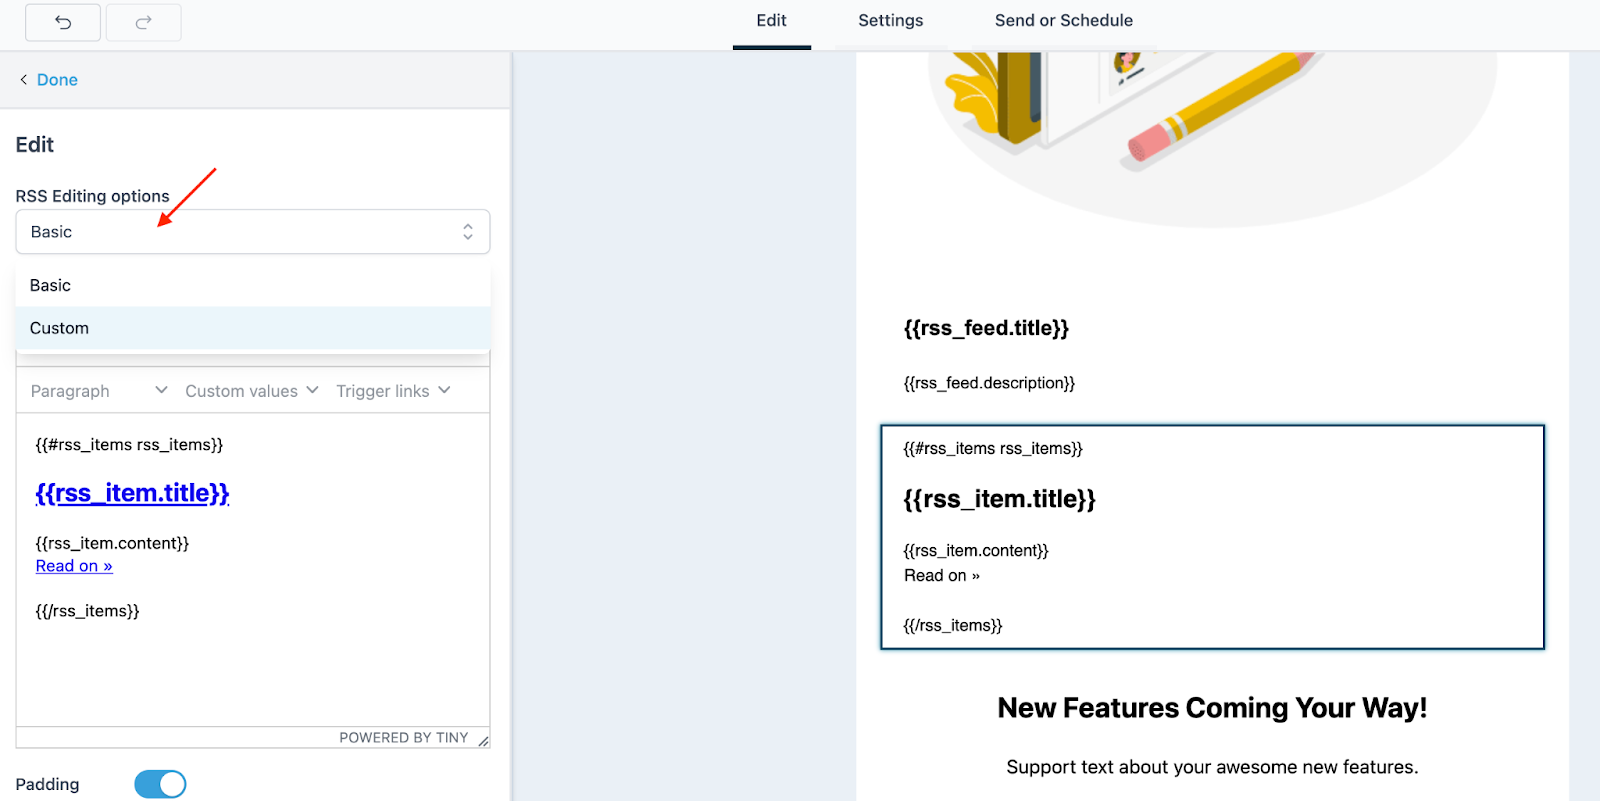The height and width of the screenshot is (801, 1600).
Task: Click the redo arrow button
Action: click(x=143, y=22)
